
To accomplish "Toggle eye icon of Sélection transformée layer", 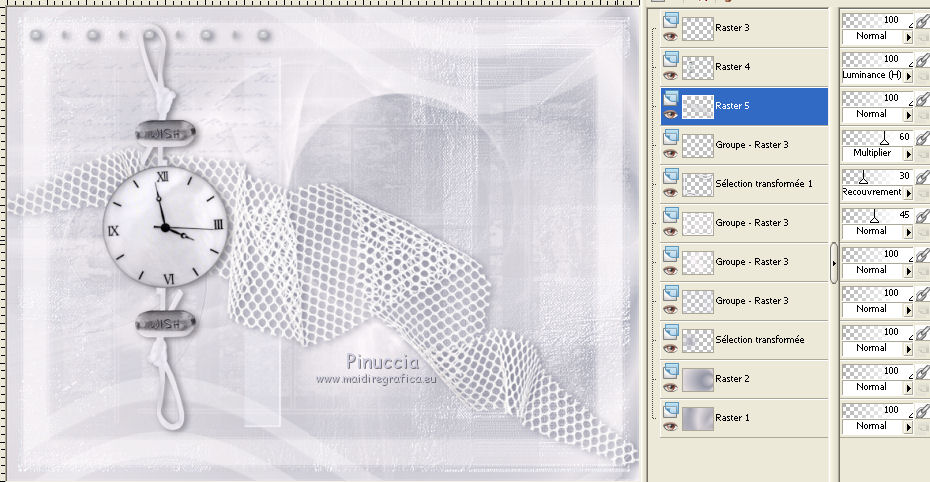I will point(670,349).
